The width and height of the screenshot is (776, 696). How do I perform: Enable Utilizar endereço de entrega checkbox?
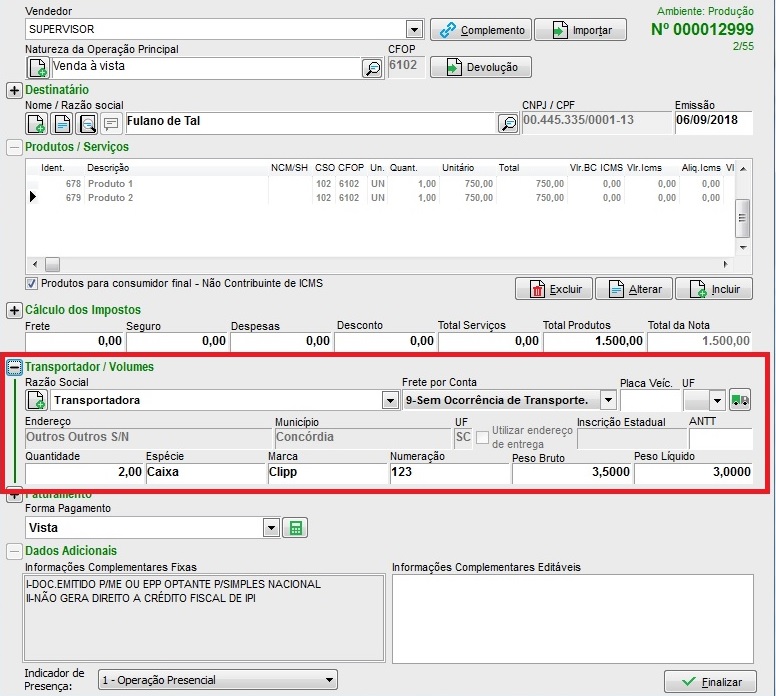(x=483, y=437)
